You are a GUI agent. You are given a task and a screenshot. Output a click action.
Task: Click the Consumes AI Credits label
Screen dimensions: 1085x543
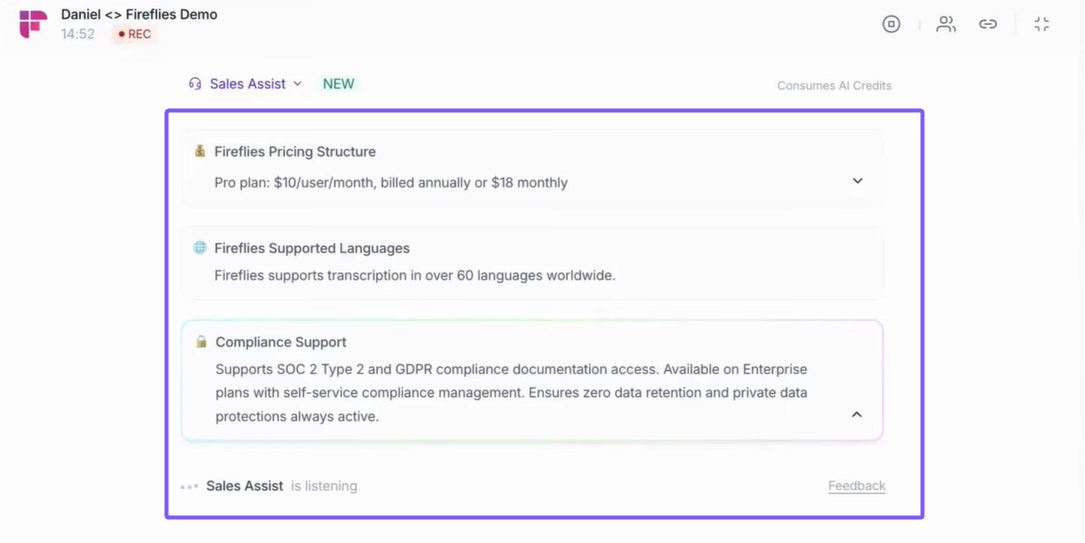(834, 86)
